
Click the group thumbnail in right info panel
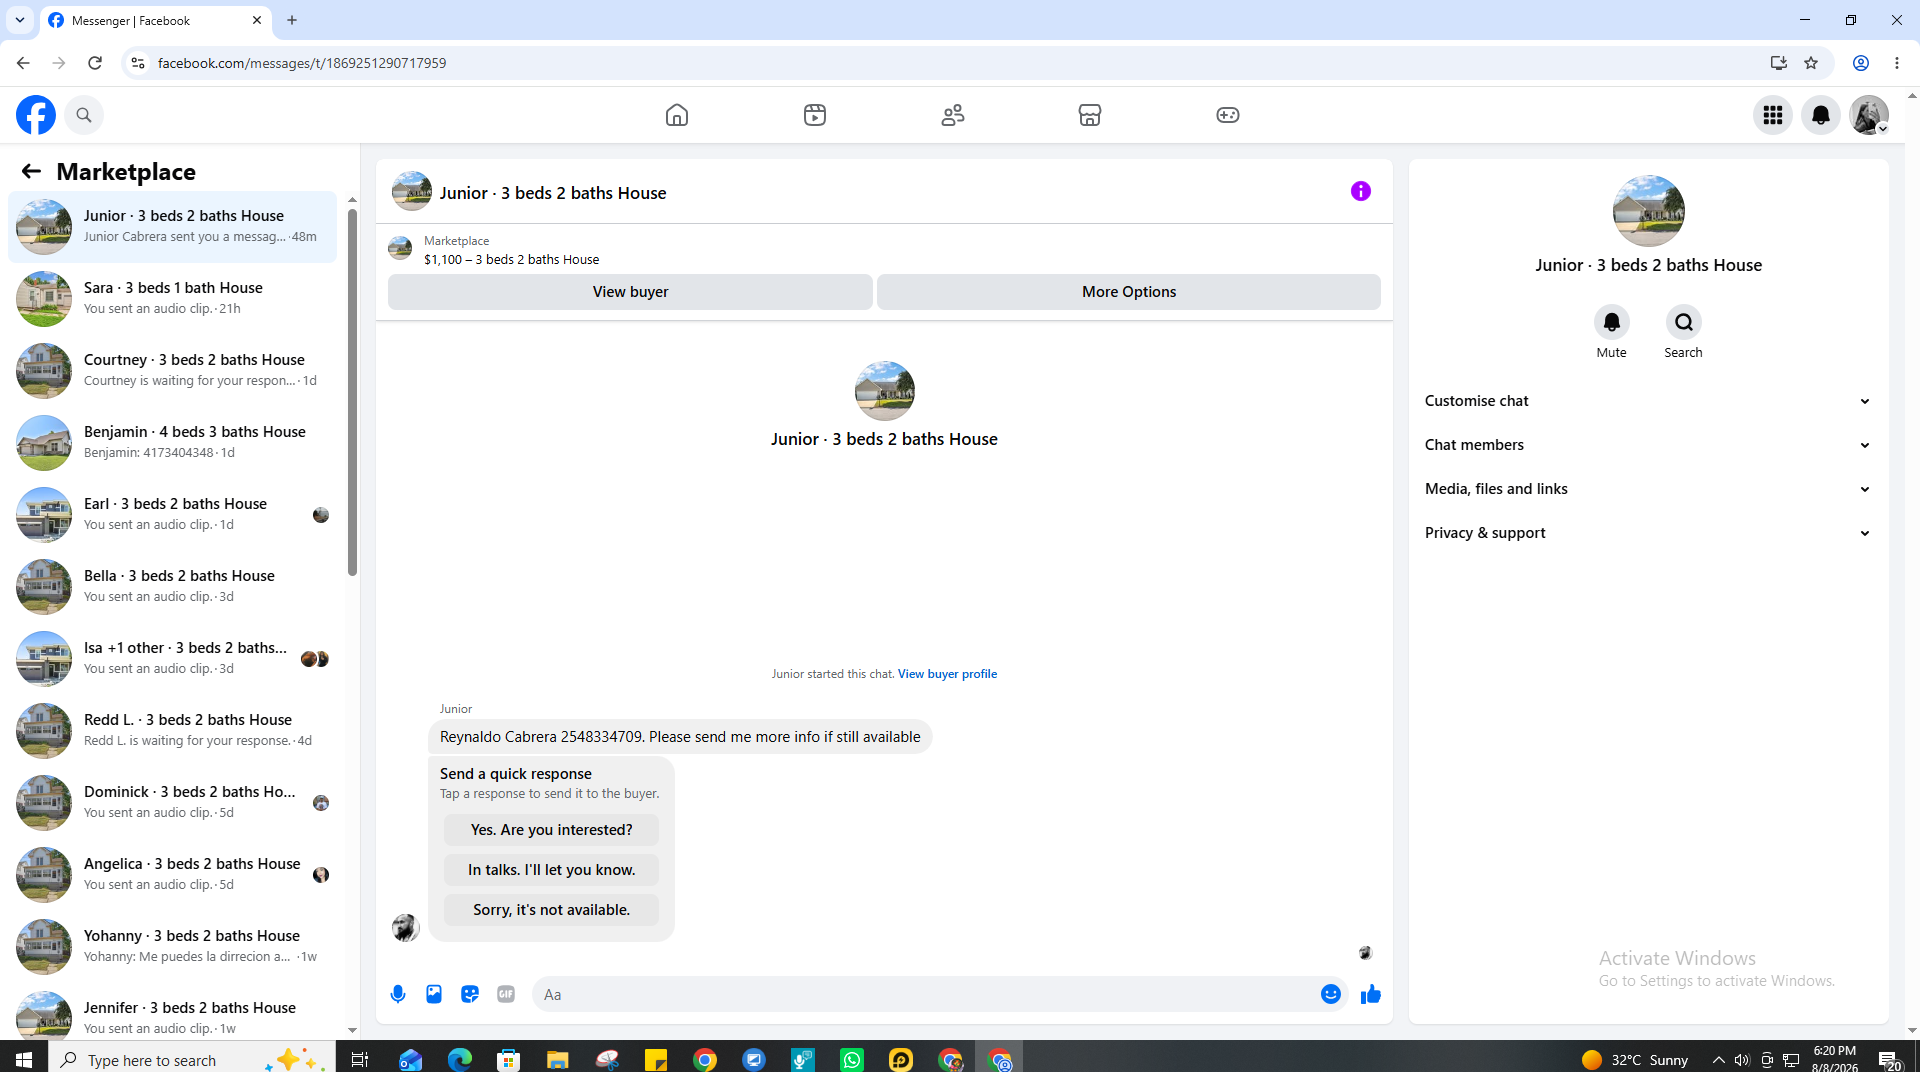tap(1648, 211)
